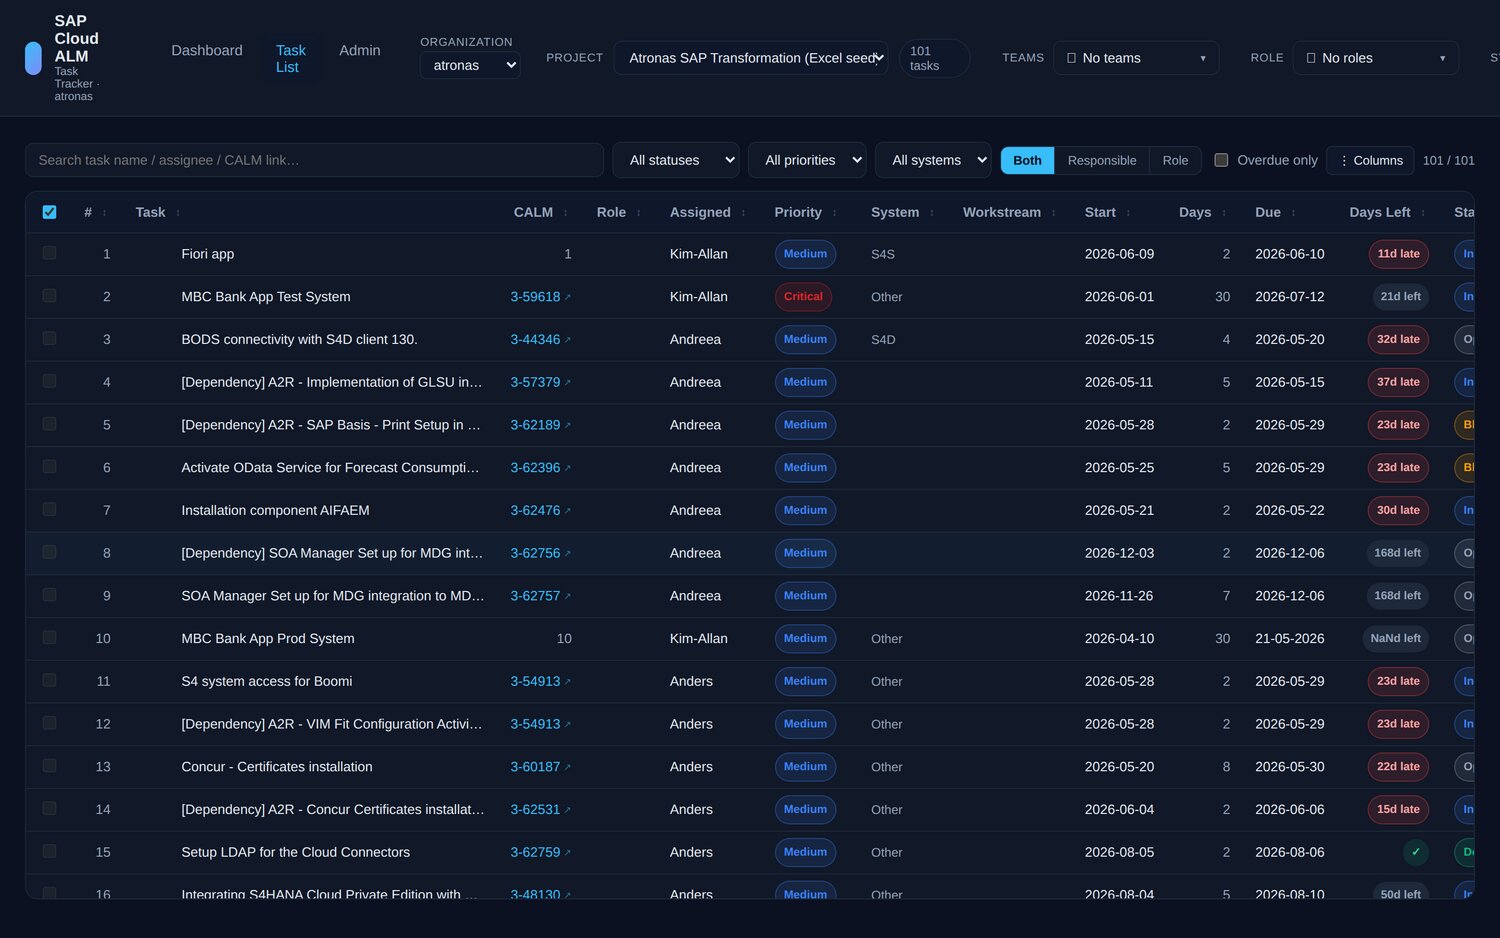Click the 101 tasks count badge
Viewport: 1500px width, 938px height.
point(935,58)
